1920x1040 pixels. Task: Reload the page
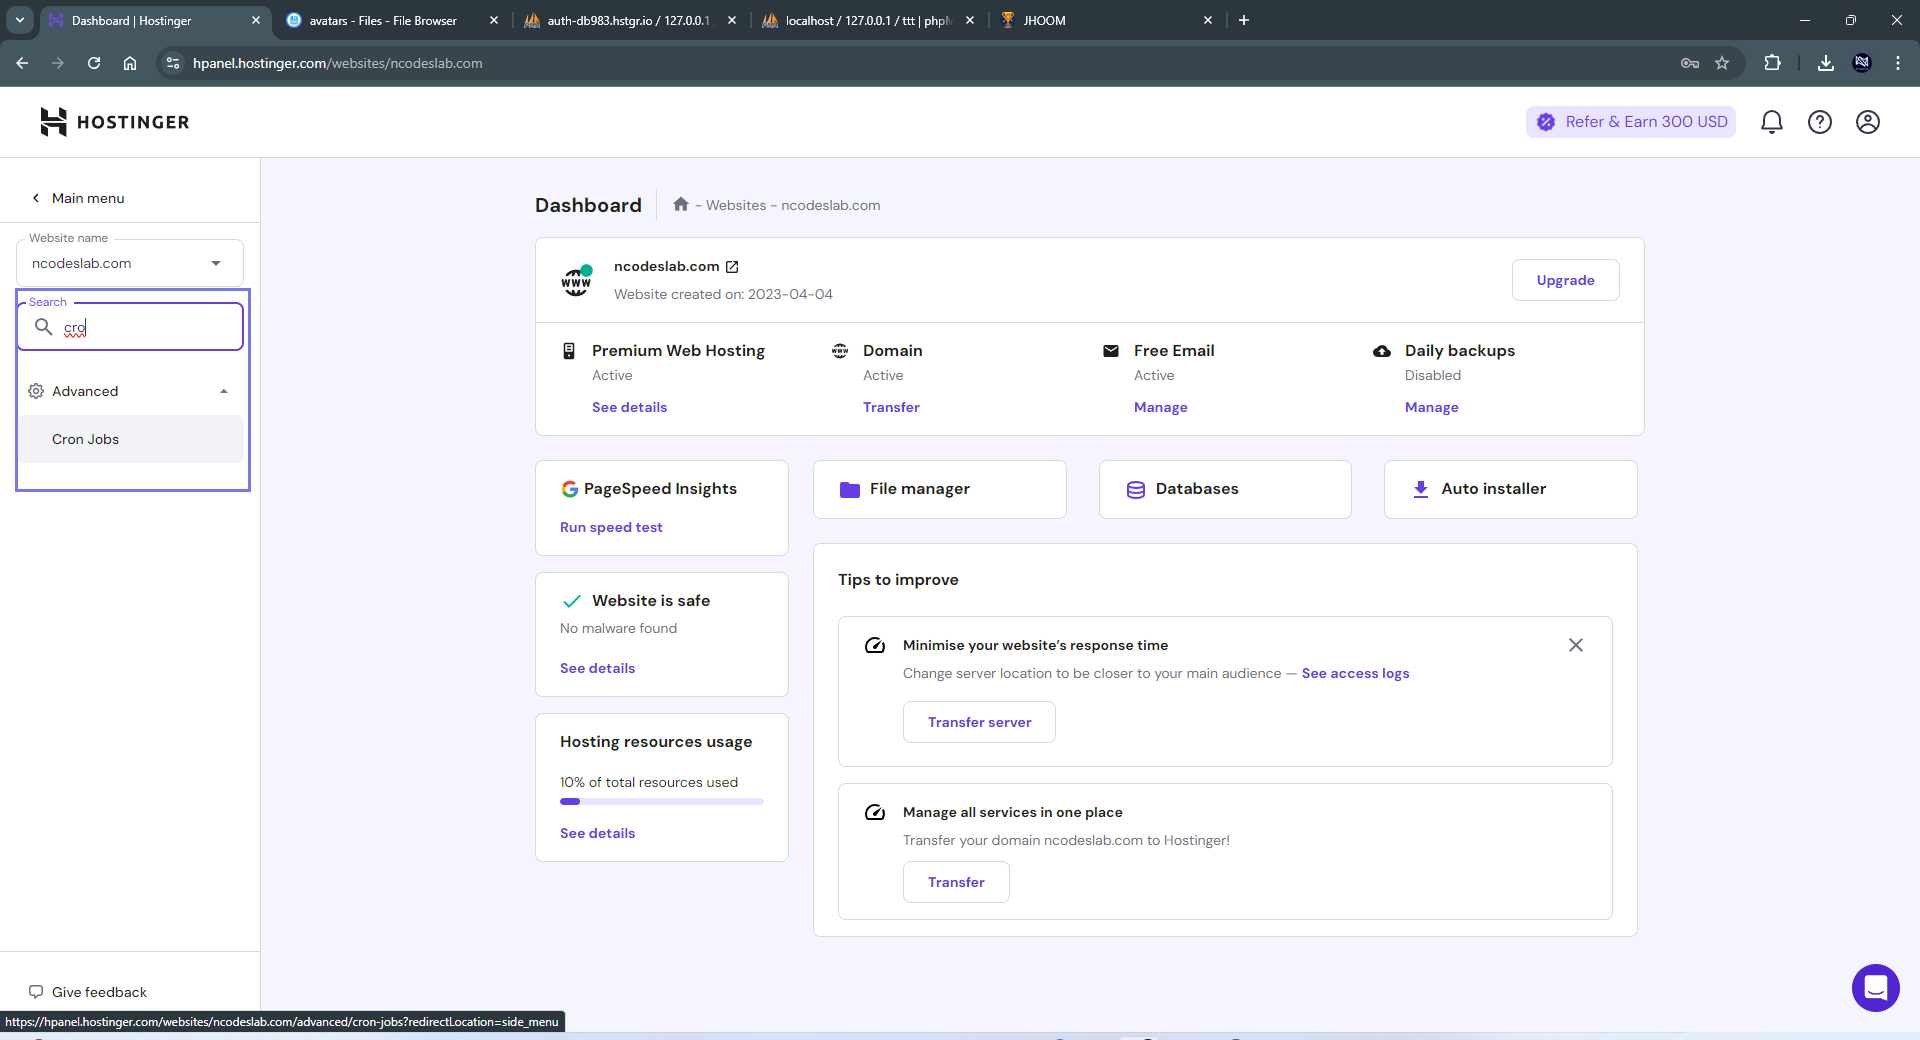pyautogui.click(x=94, y=63)
